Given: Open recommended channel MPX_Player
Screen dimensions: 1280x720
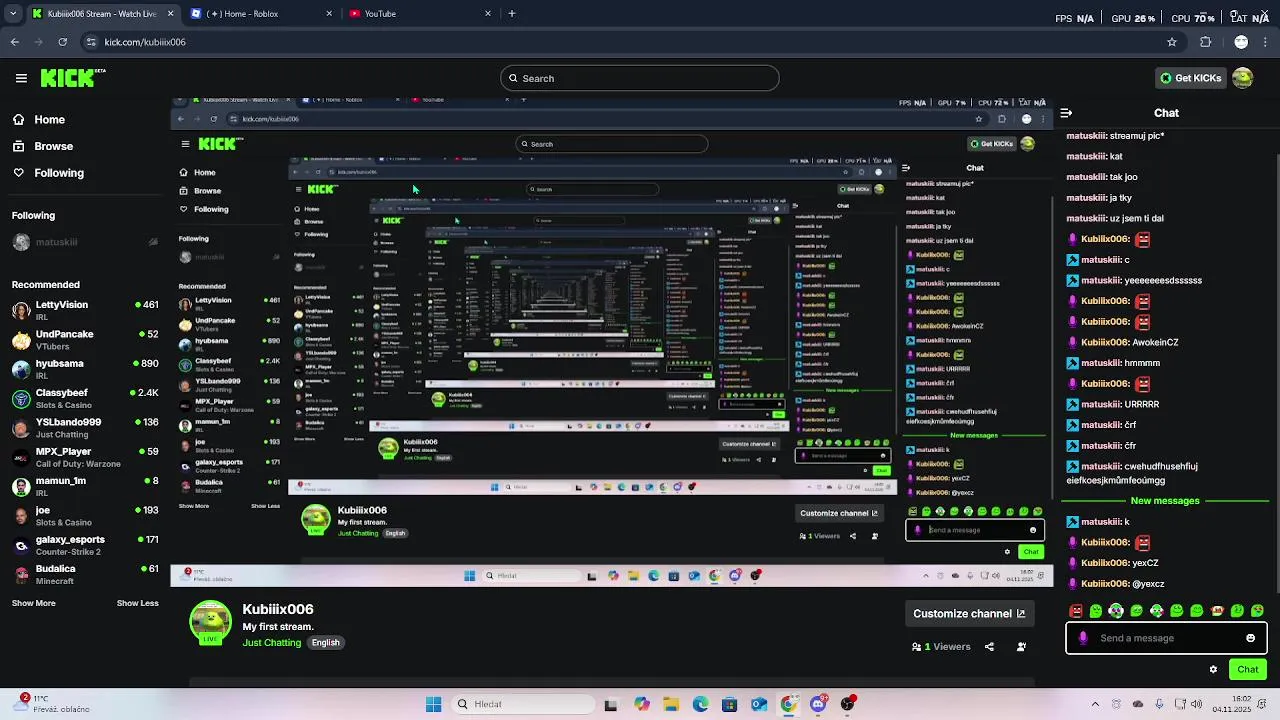Looking at the screenshot, I should click(x=85, y=457).
